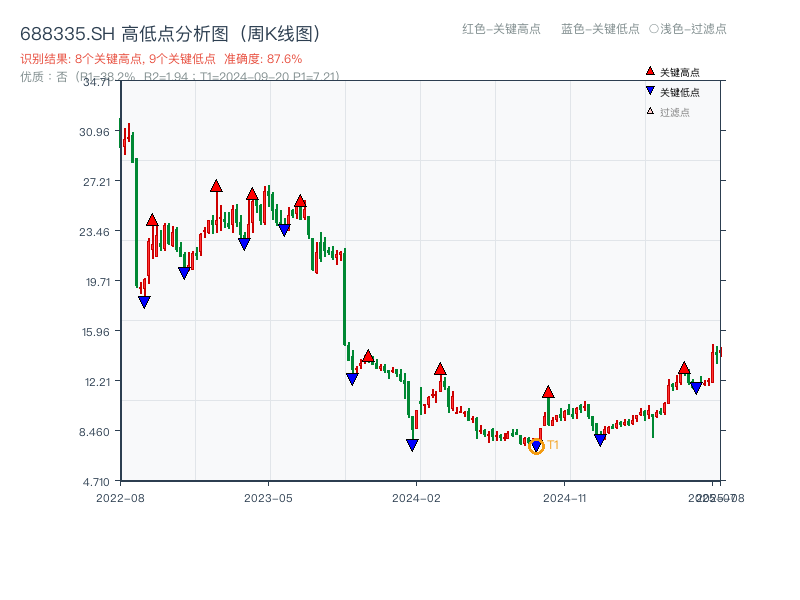
Task: Click the red high-point marker near 2022-08 peak
Action: tap(151, 221)
